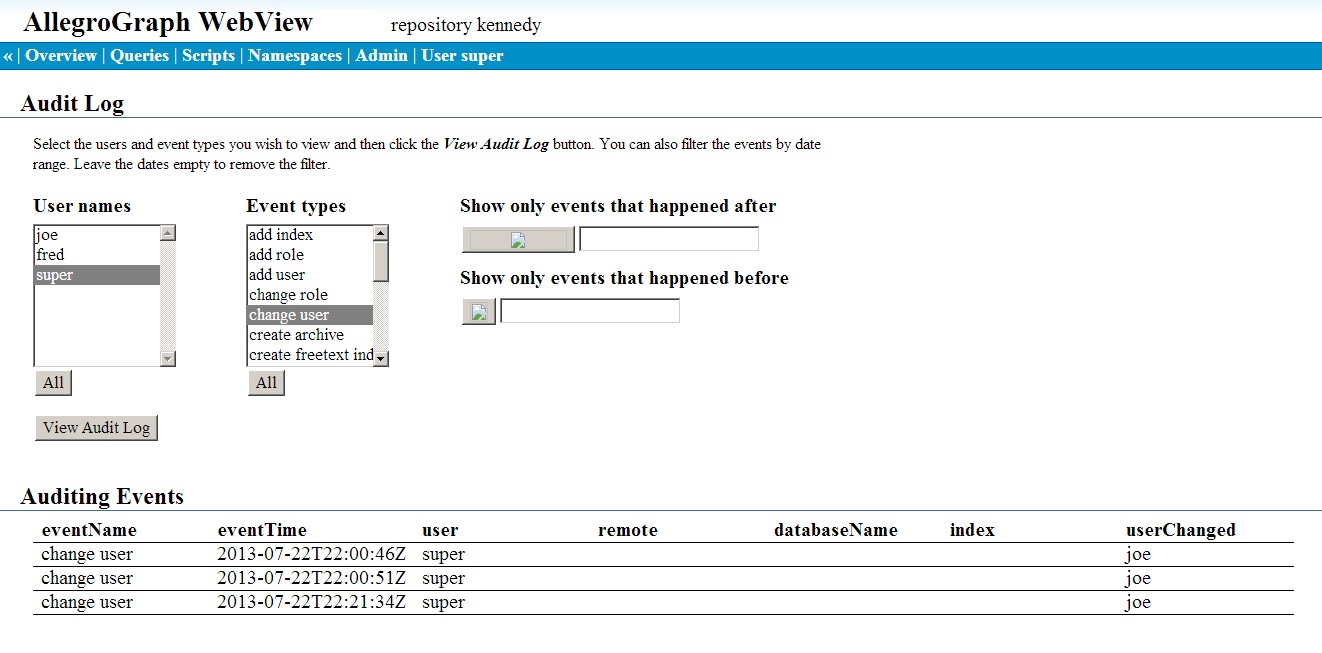Click the View Audit Log button
Screen dimensions: 1322x653
pos(96,427)
